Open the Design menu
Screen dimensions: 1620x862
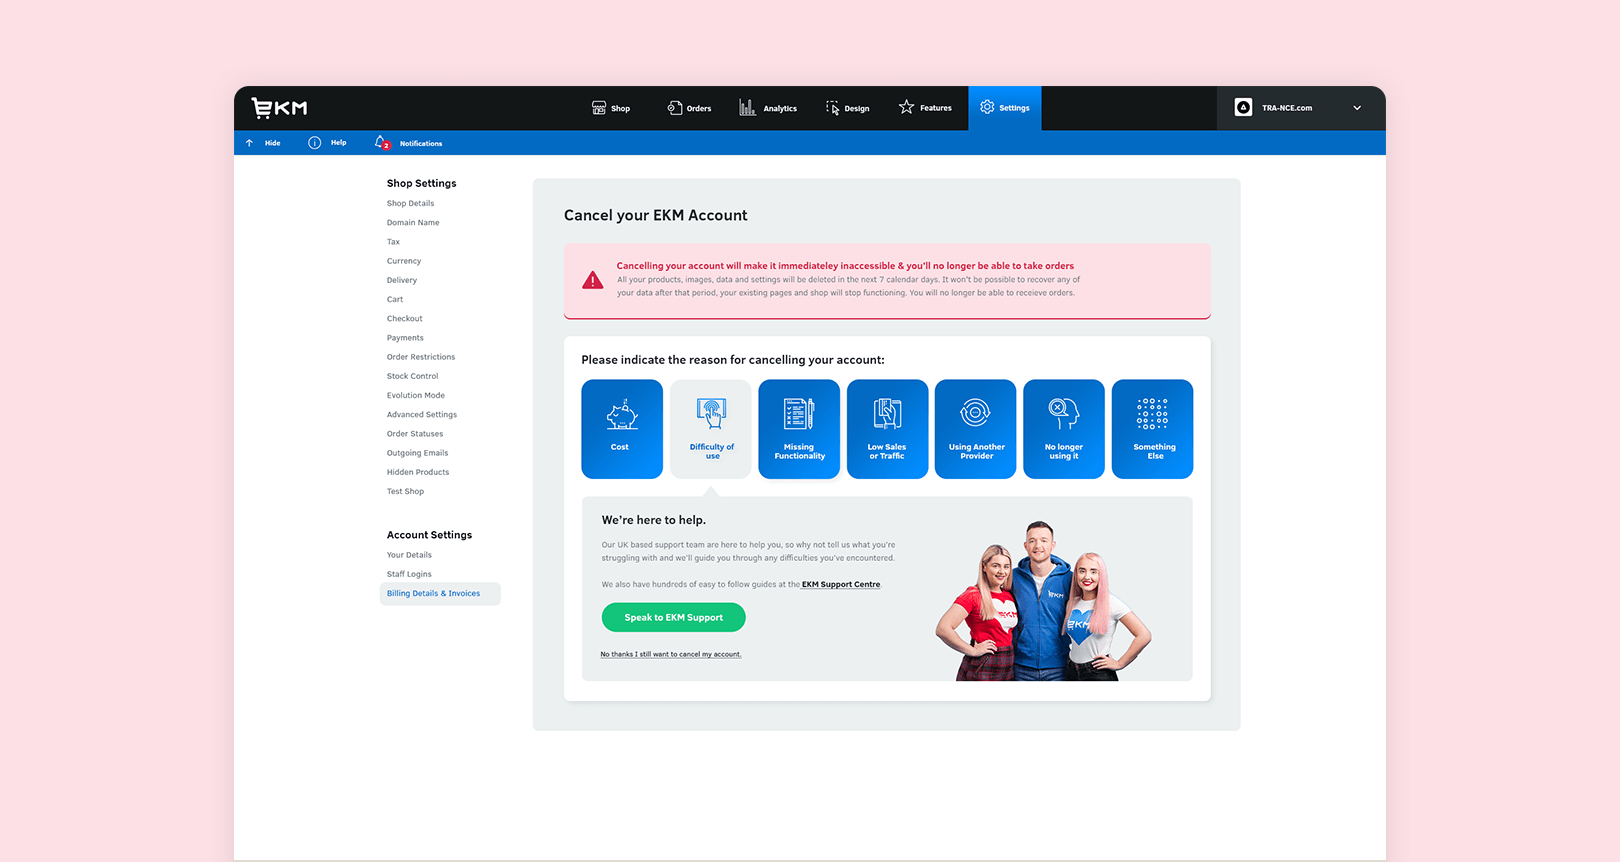847,108
